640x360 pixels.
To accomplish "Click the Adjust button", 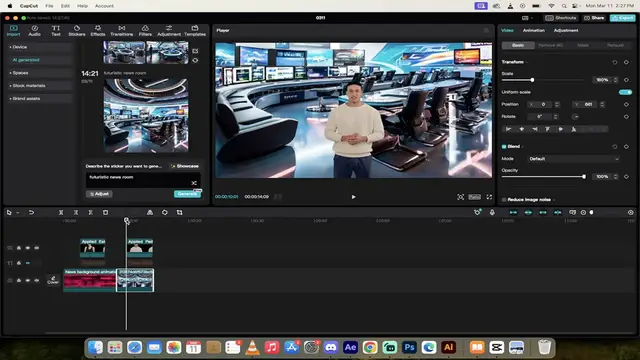I will click(99, 194).
